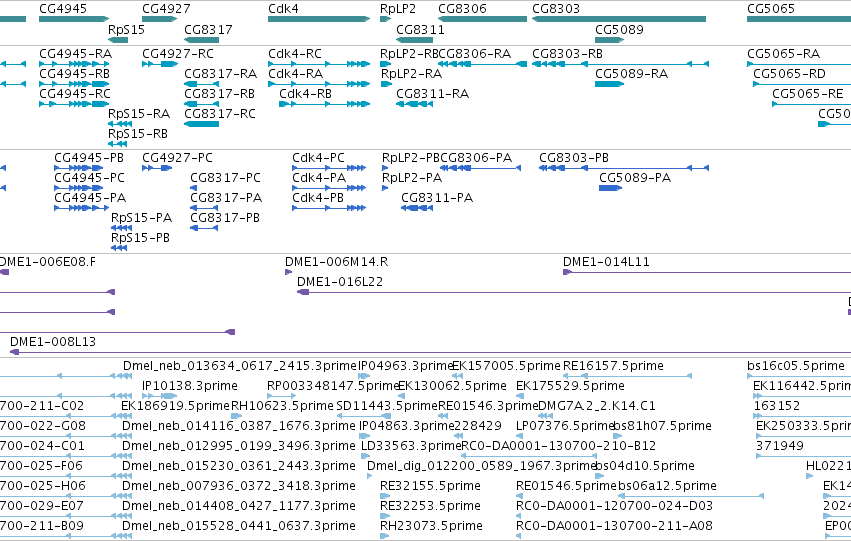Select protein Cdk4-PA
This screenshot has height=541, width=851.
(329, 188)
